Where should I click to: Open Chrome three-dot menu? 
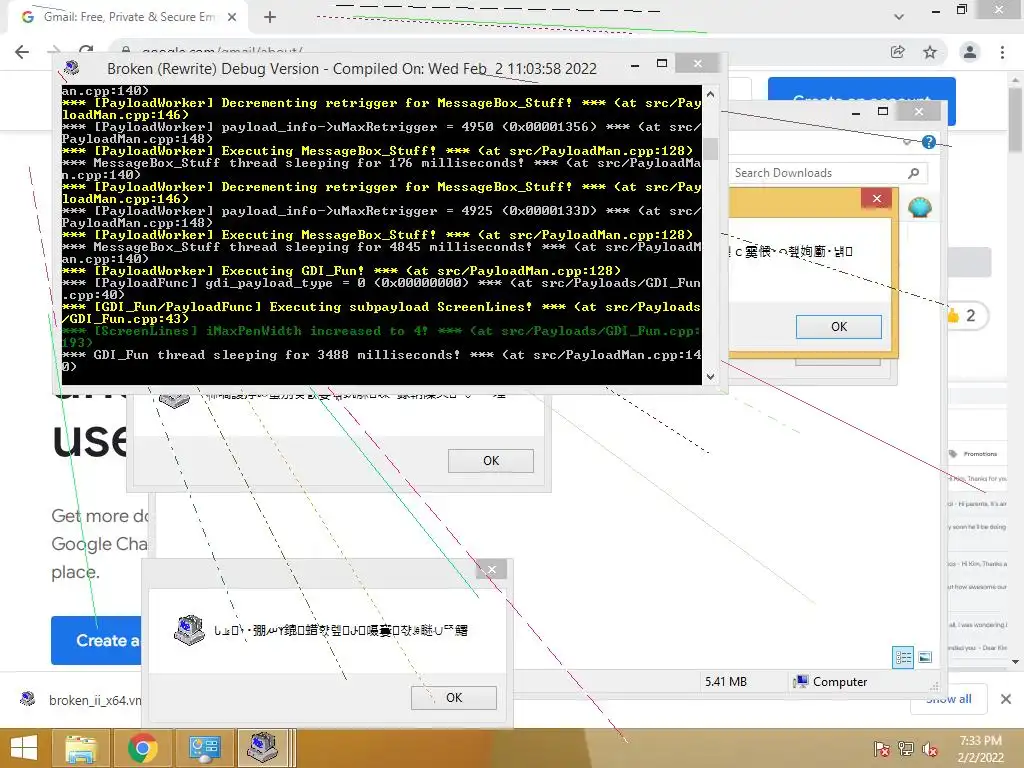pyautogui.click(x=1002, y=52)
